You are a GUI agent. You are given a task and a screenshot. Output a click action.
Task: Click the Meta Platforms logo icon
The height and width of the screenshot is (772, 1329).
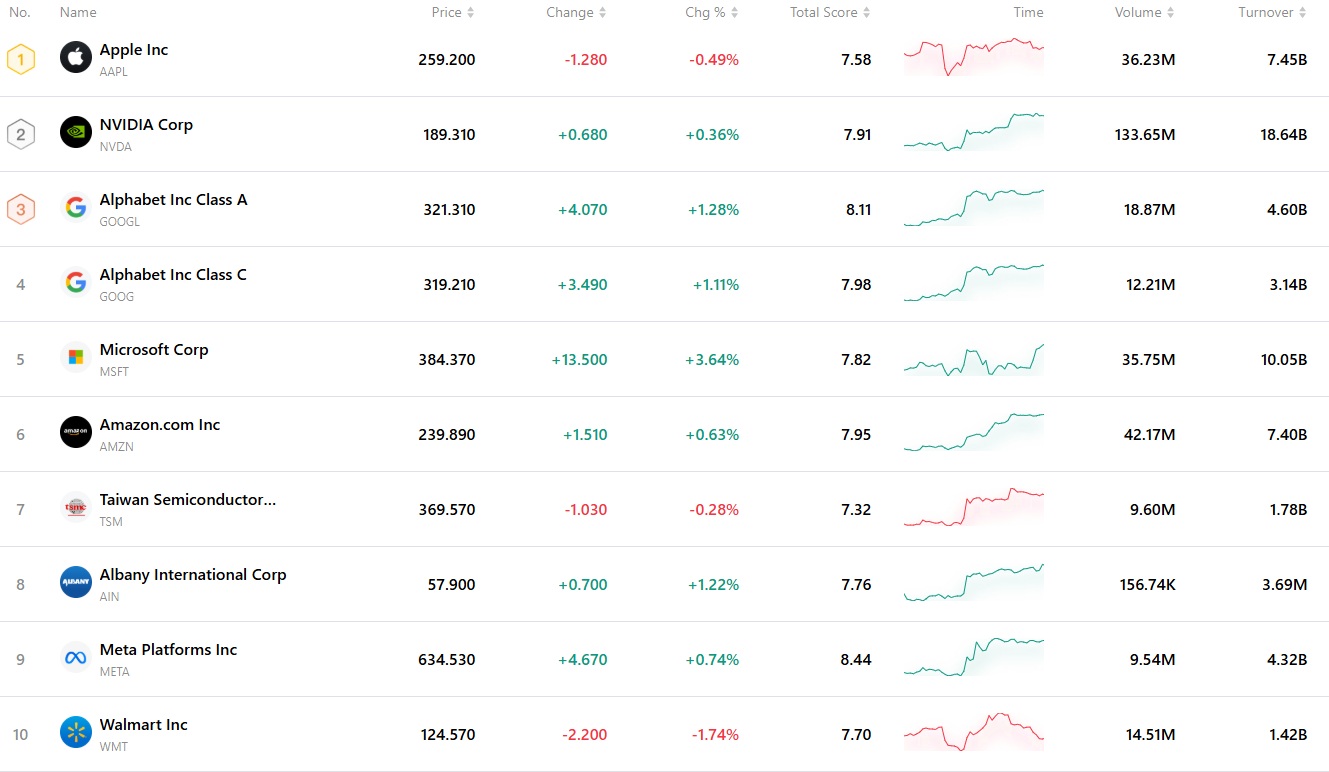(x=76, y=658)
